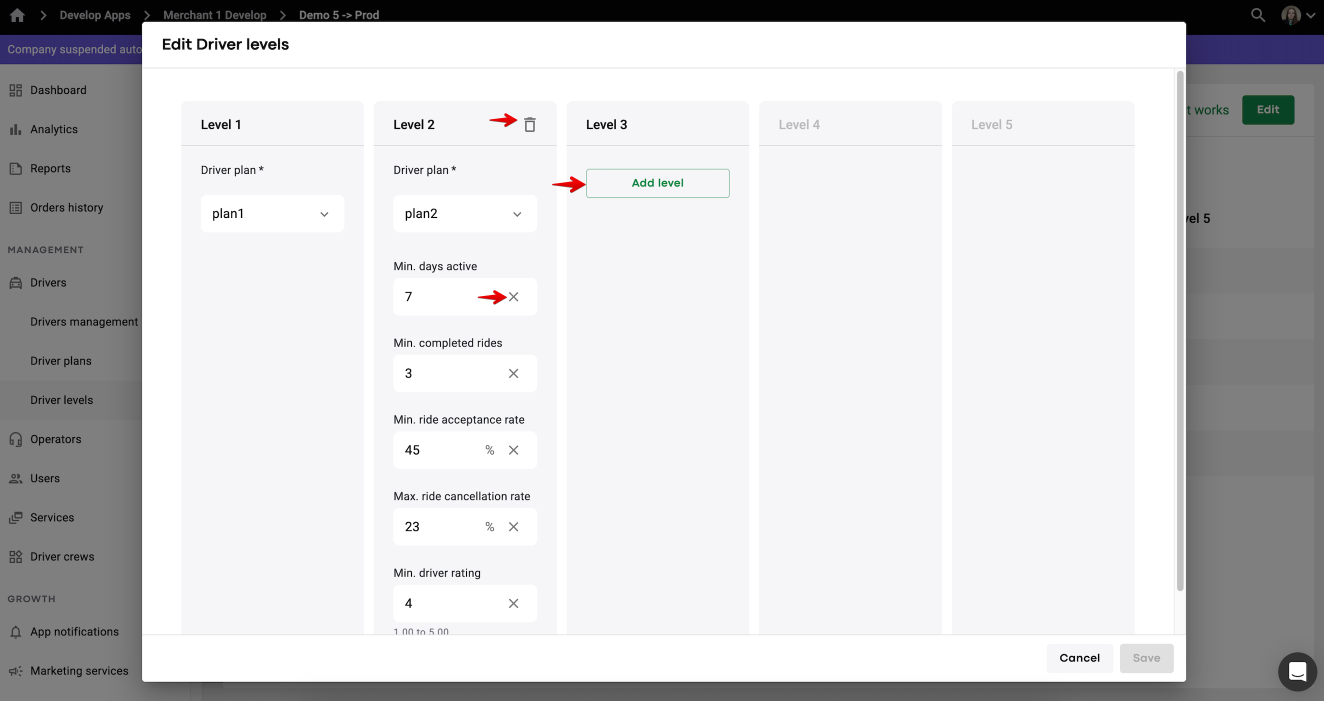The width and height of the screenshot is (1324, 701).
Task: Click the Save button in the dialog
Action: click(x=1147, y=658)
